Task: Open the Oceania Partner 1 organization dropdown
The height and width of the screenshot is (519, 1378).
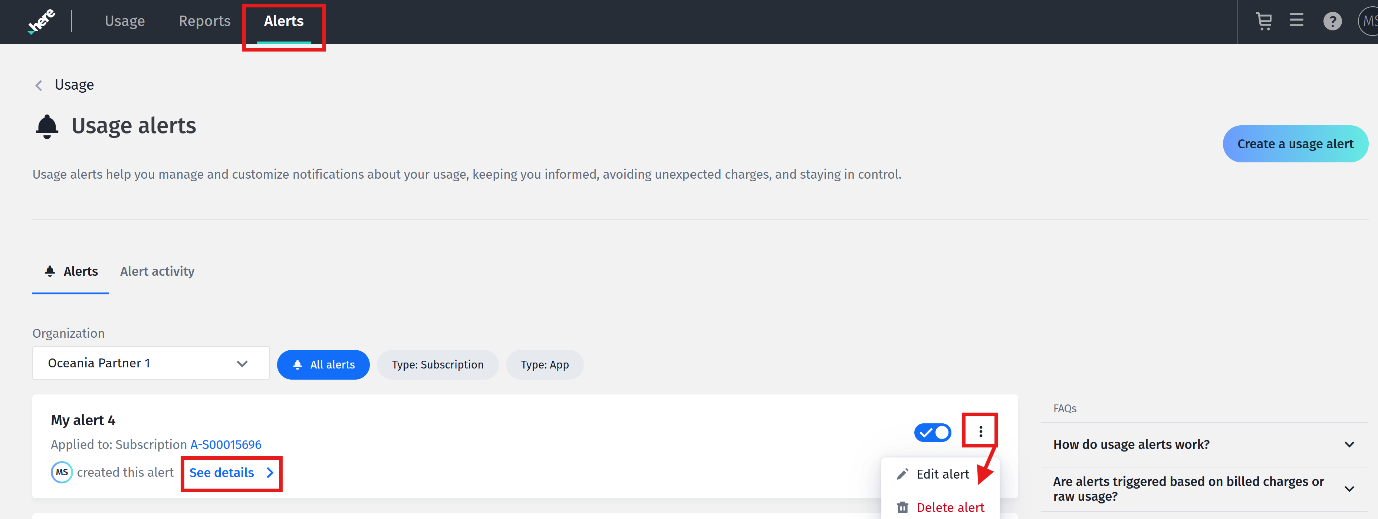Action: pyautogui.click(x=151, y=363)
